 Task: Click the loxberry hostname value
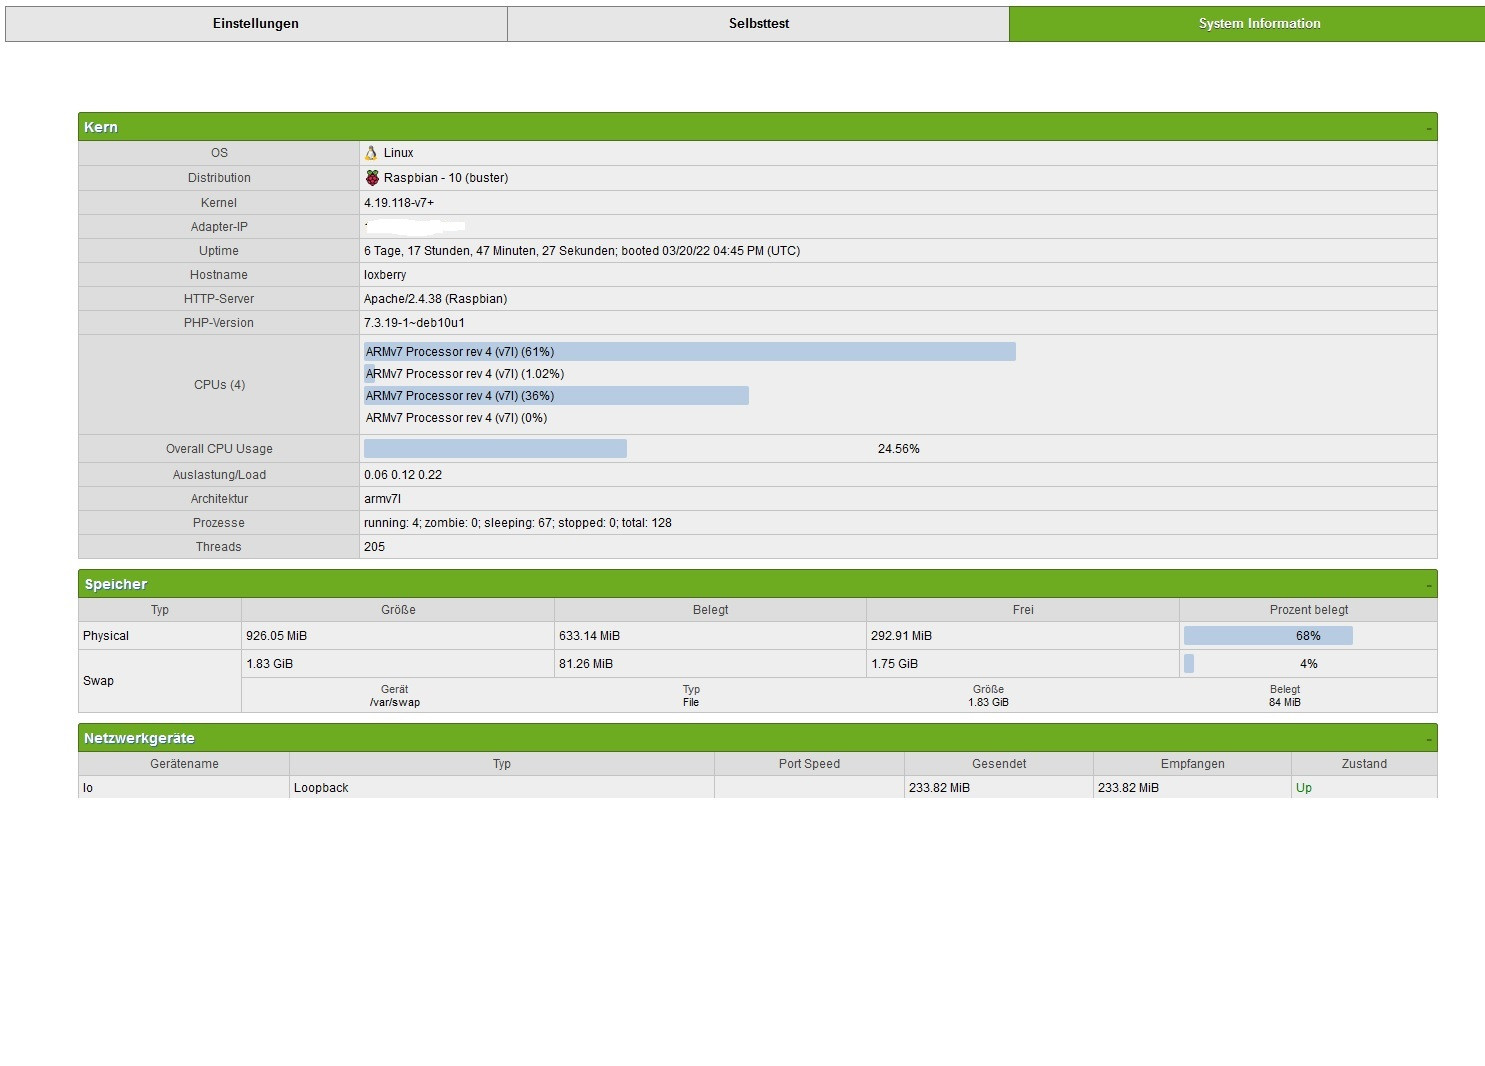click(385, 275)
